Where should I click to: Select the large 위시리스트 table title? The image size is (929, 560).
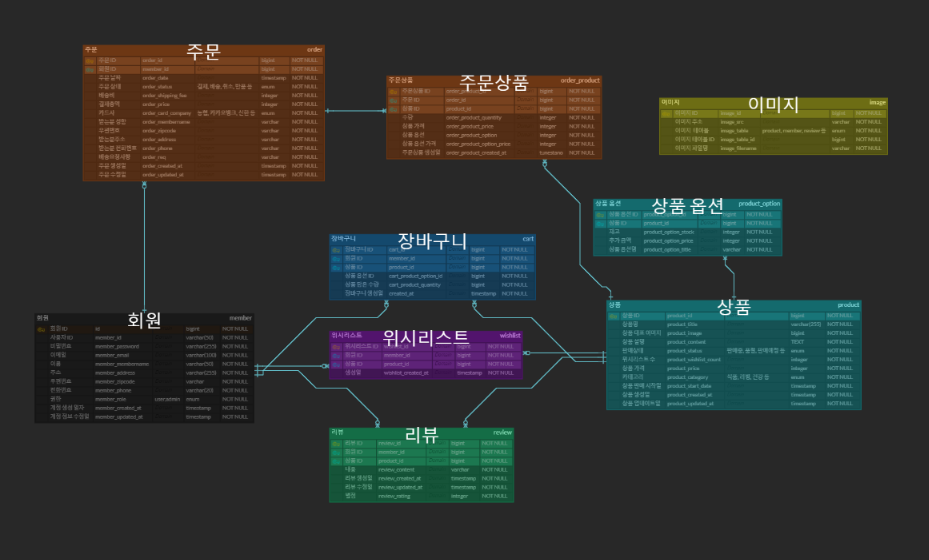point(425,337)
